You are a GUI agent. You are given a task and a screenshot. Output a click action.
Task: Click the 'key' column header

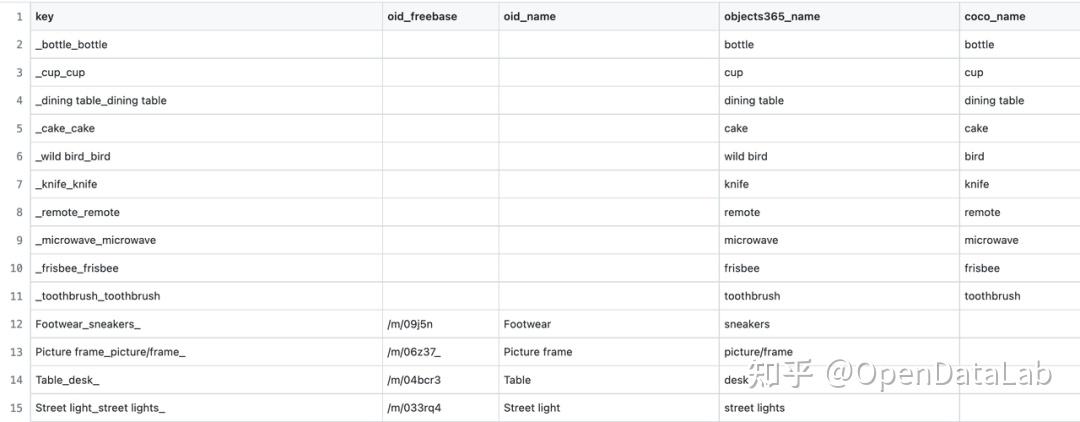tap(206, 17)
